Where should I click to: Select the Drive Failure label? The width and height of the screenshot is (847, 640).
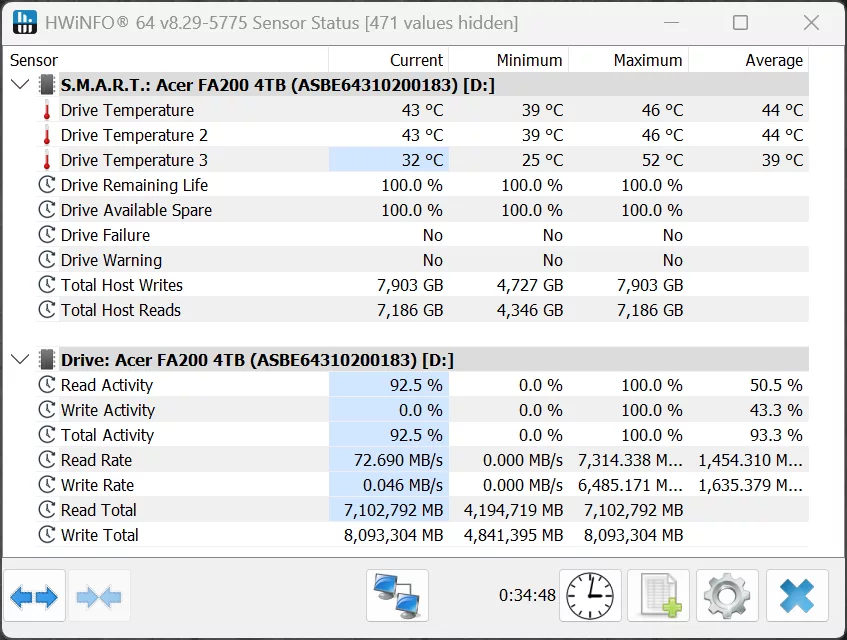point(105,234)
